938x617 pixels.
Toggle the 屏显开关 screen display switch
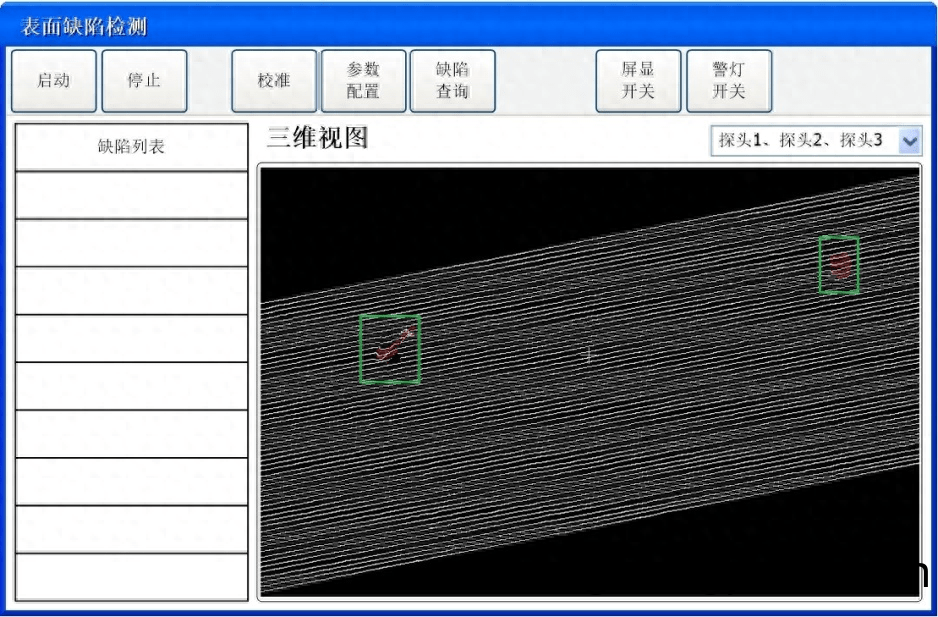tap(638, 81)
